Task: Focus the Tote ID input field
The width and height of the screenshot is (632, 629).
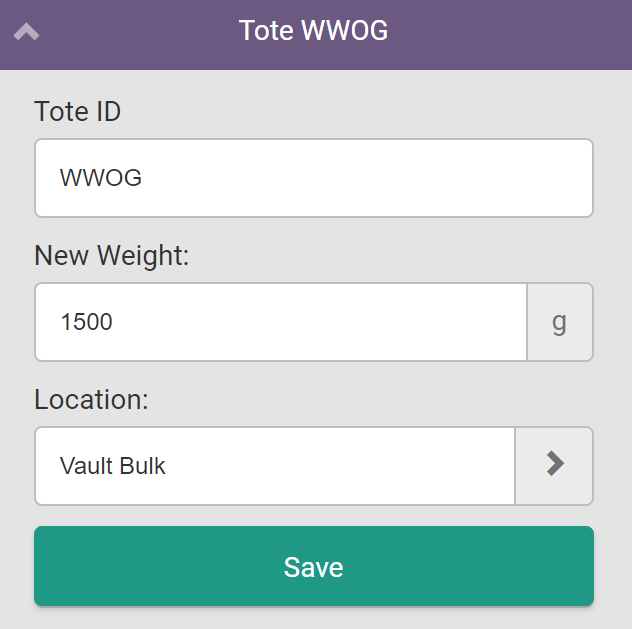Action: (x=314, y=178)
